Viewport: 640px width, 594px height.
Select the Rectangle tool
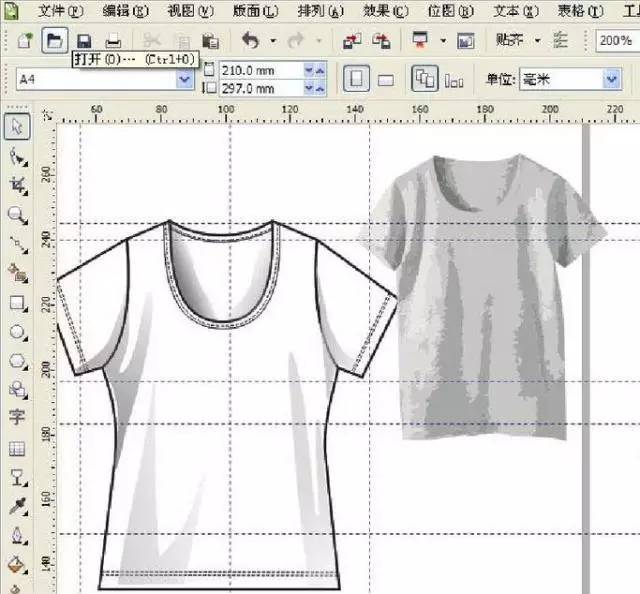click(17, 302)
